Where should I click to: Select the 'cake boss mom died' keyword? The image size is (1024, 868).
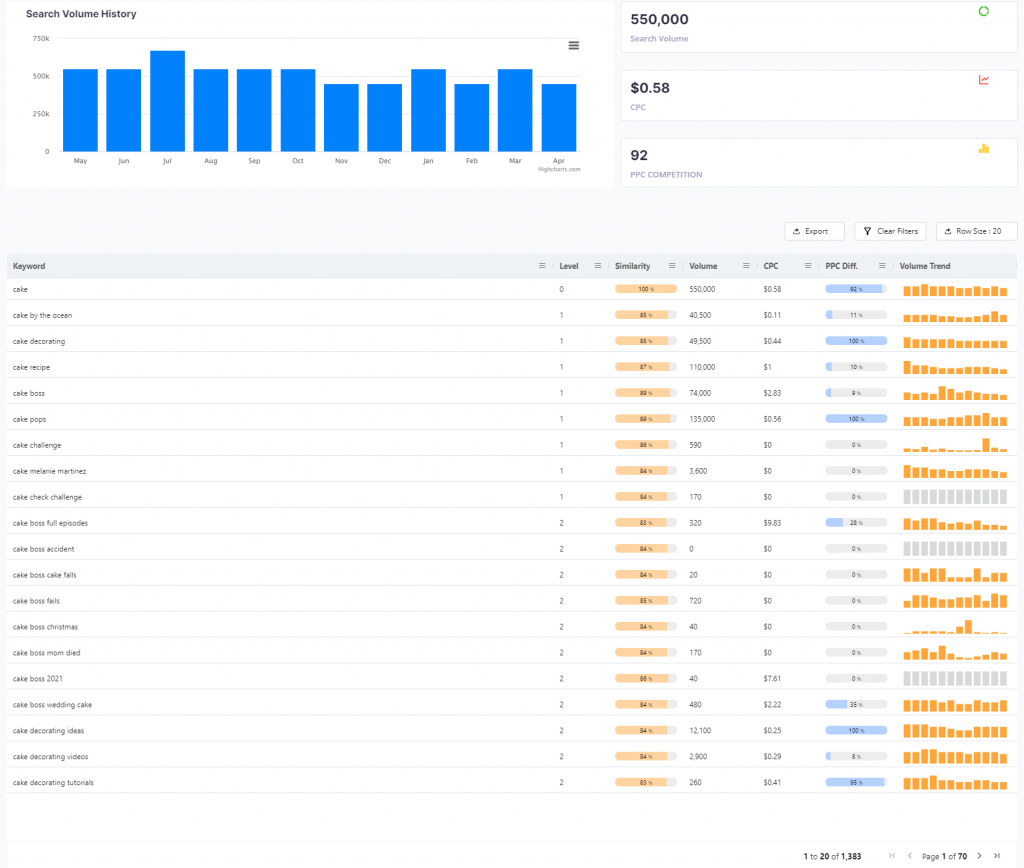pyautogui.click(x=46, y=652)
